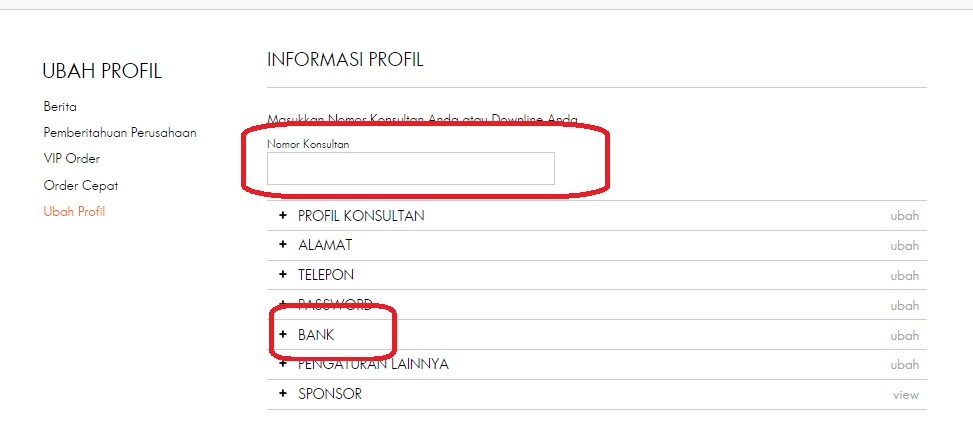The width and height of the screenshot is (973, 435).
Task: Select the Ubah Profil sidebar link
Action: click(74, 211)
